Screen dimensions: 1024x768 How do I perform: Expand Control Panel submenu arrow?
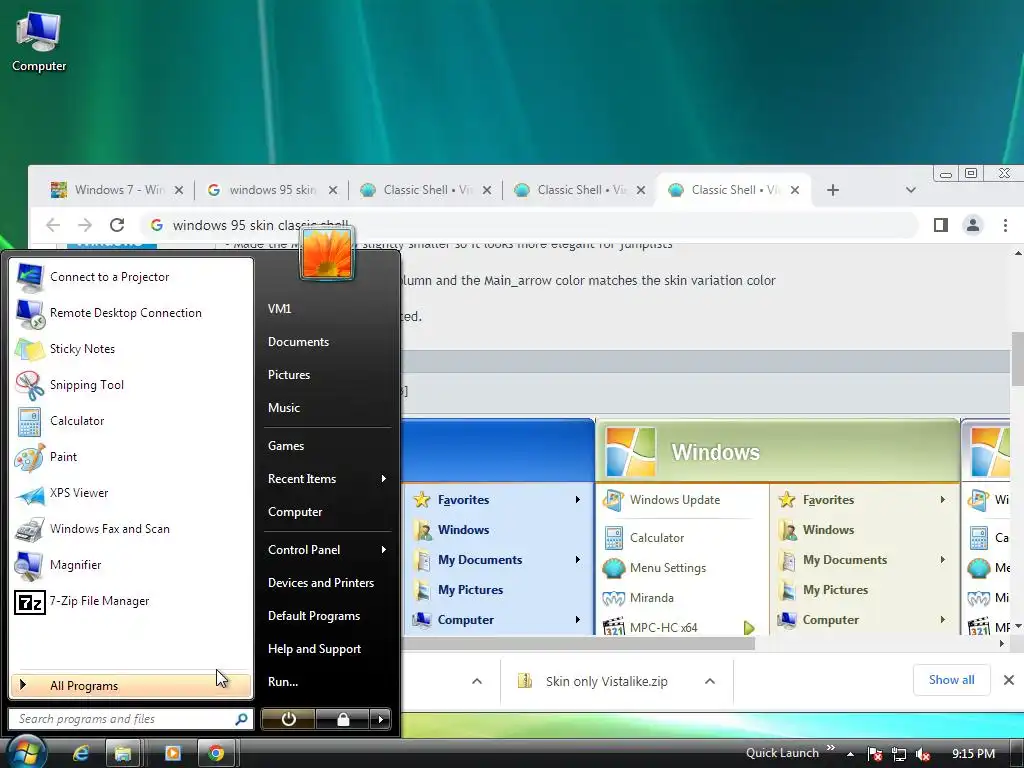pos(383,550)
